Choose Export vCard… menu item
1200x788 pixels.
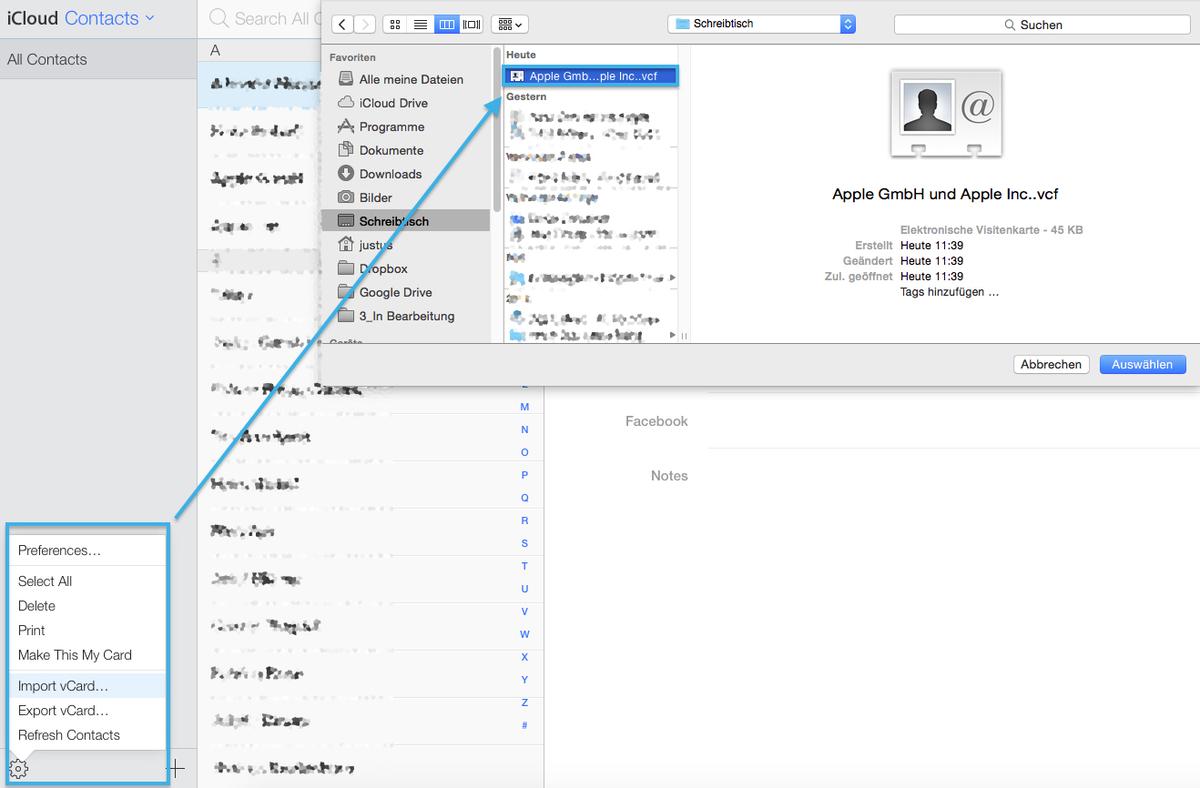tap(88, 711)
